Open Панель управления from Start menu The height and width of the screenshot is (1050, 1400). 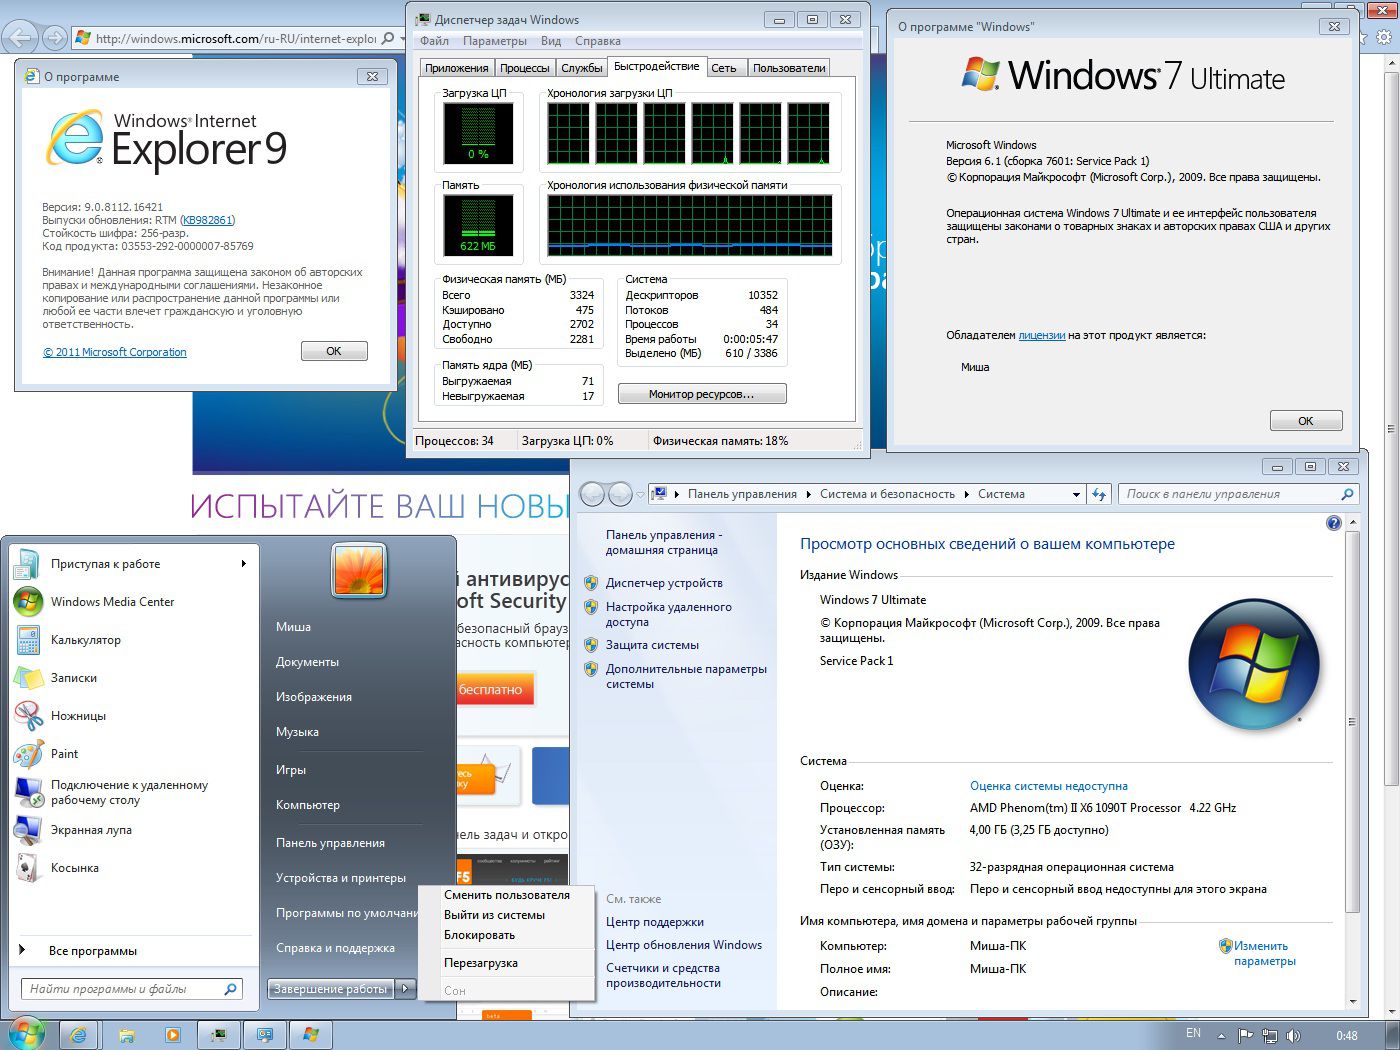click(330, 843)
